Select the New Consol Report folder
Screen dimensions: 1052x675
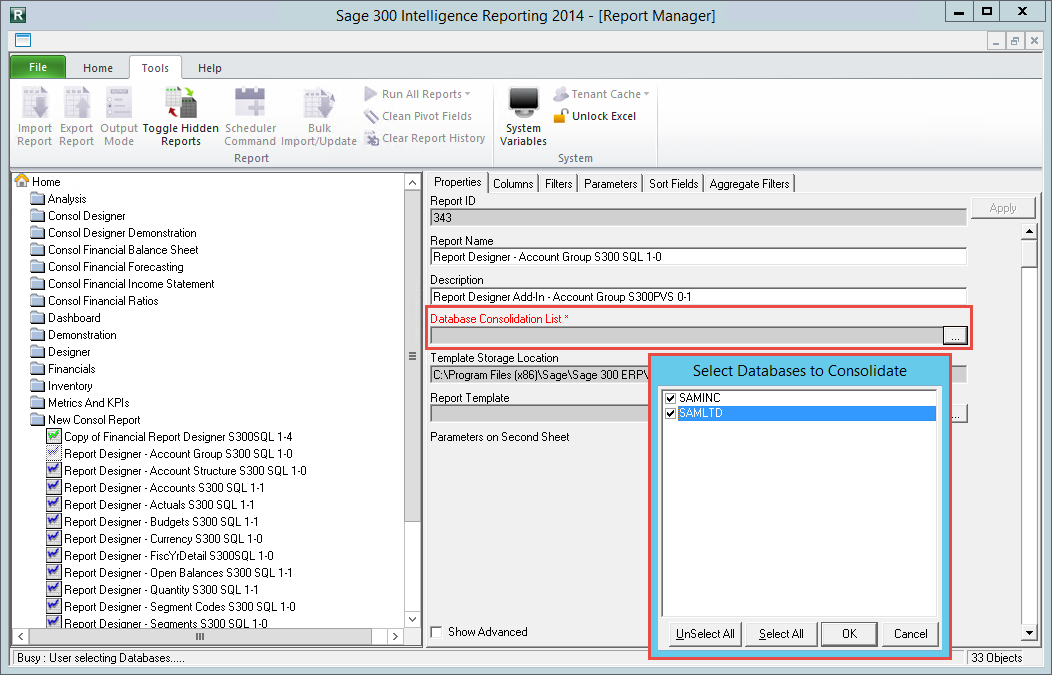[x=85, y=420]
